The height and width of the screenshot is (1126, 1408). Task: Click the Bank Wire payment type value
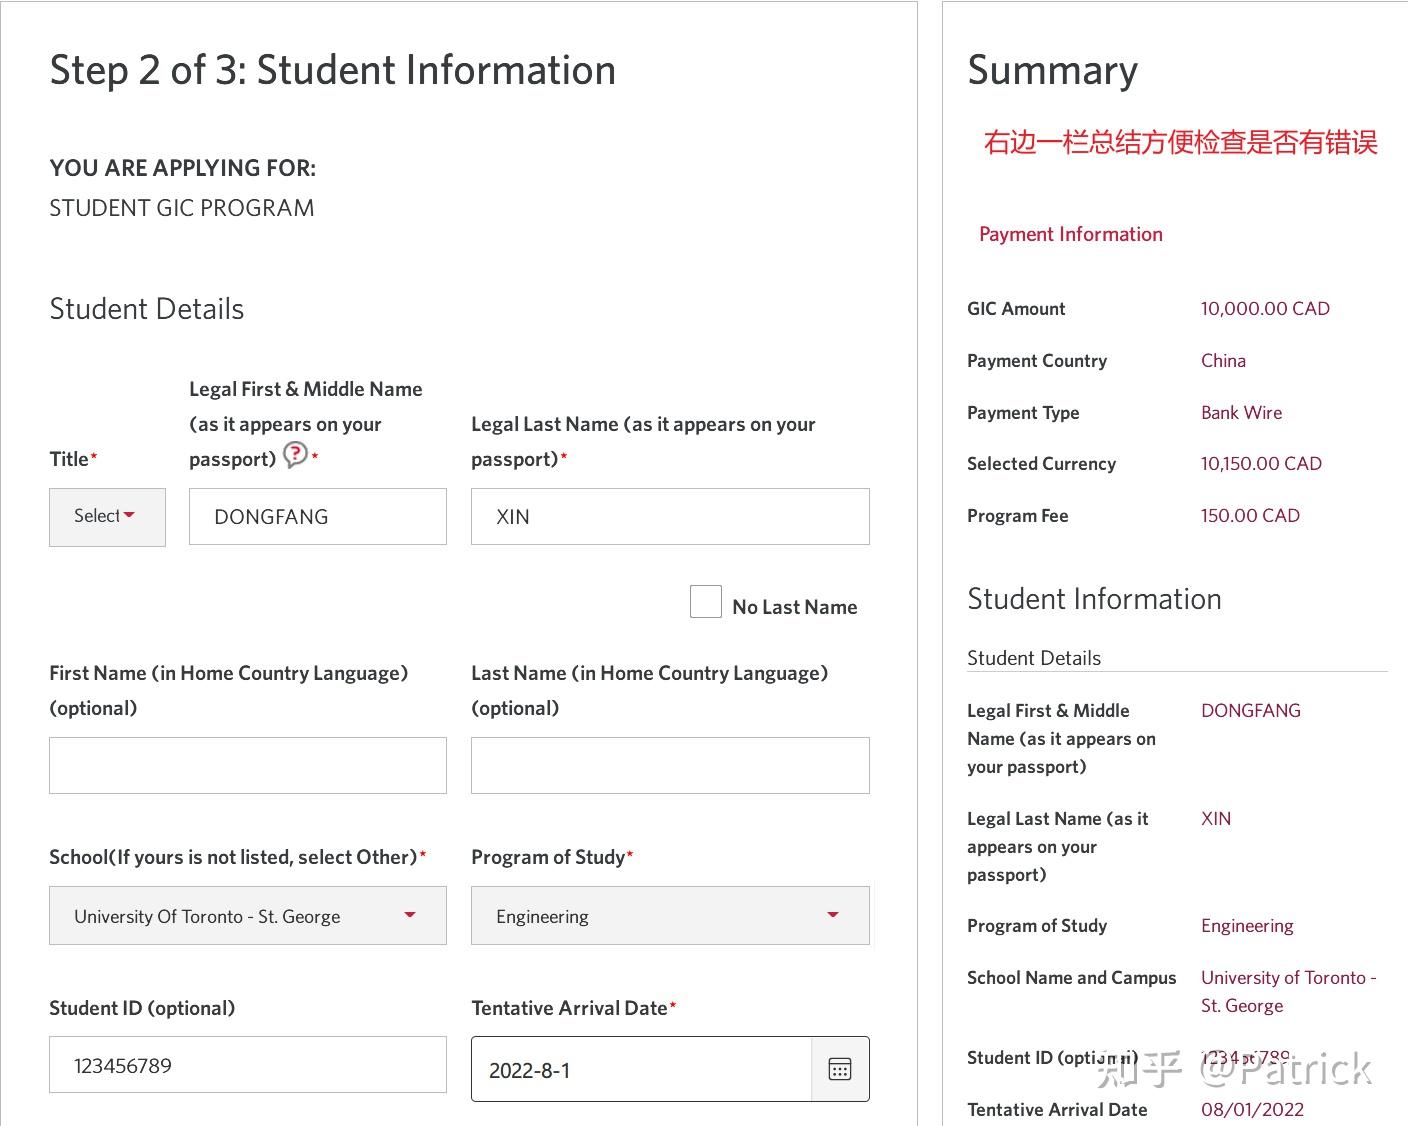tap(1241, 413)
